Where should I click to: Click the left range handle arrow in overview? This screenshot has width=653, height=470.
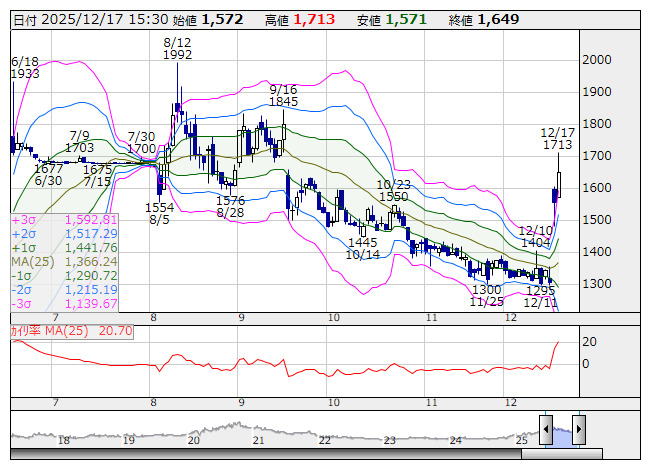(x=546, y=431)
